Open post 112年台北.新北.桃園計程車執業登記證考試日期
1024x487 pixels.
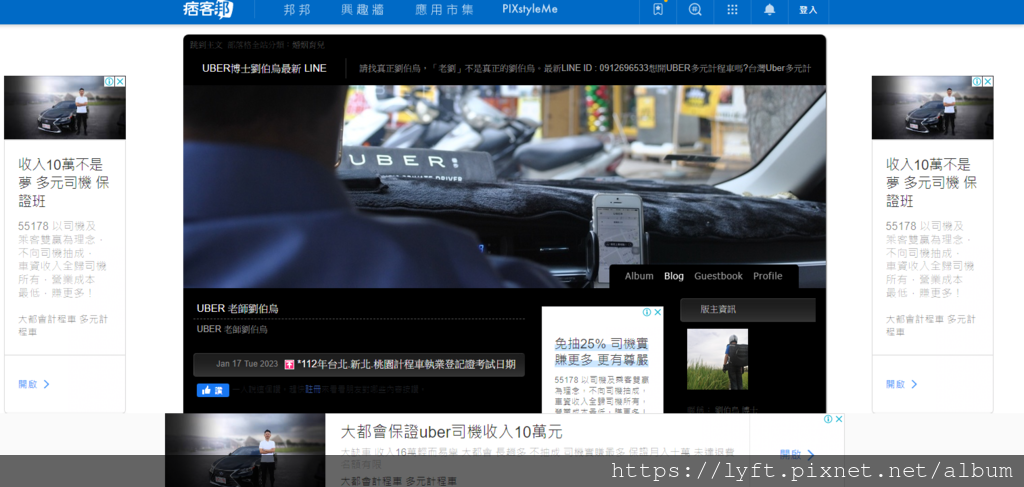click(x=406, y=364)
